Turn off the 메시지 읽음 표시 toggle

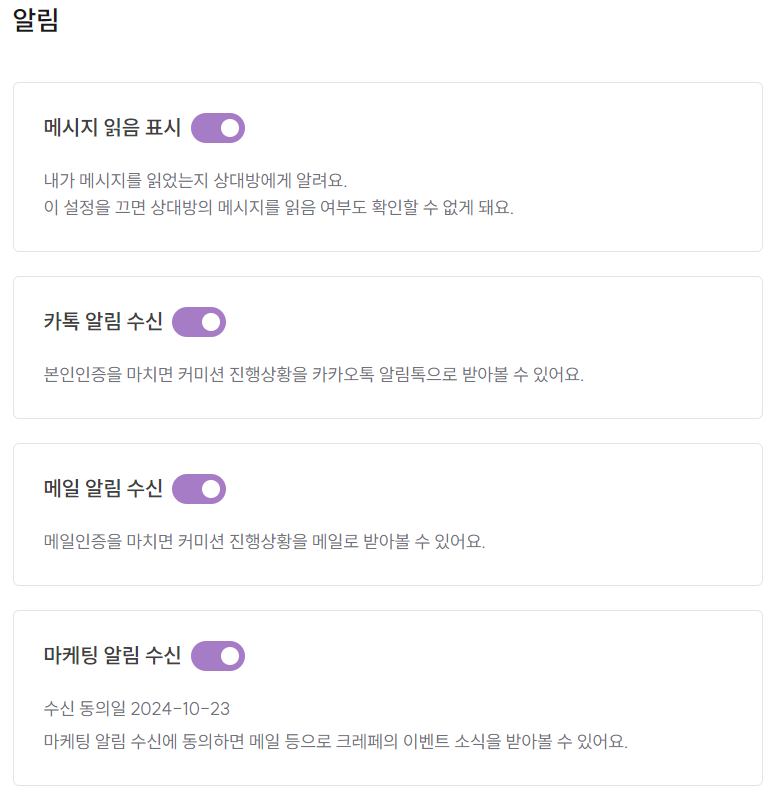point(217,128)
